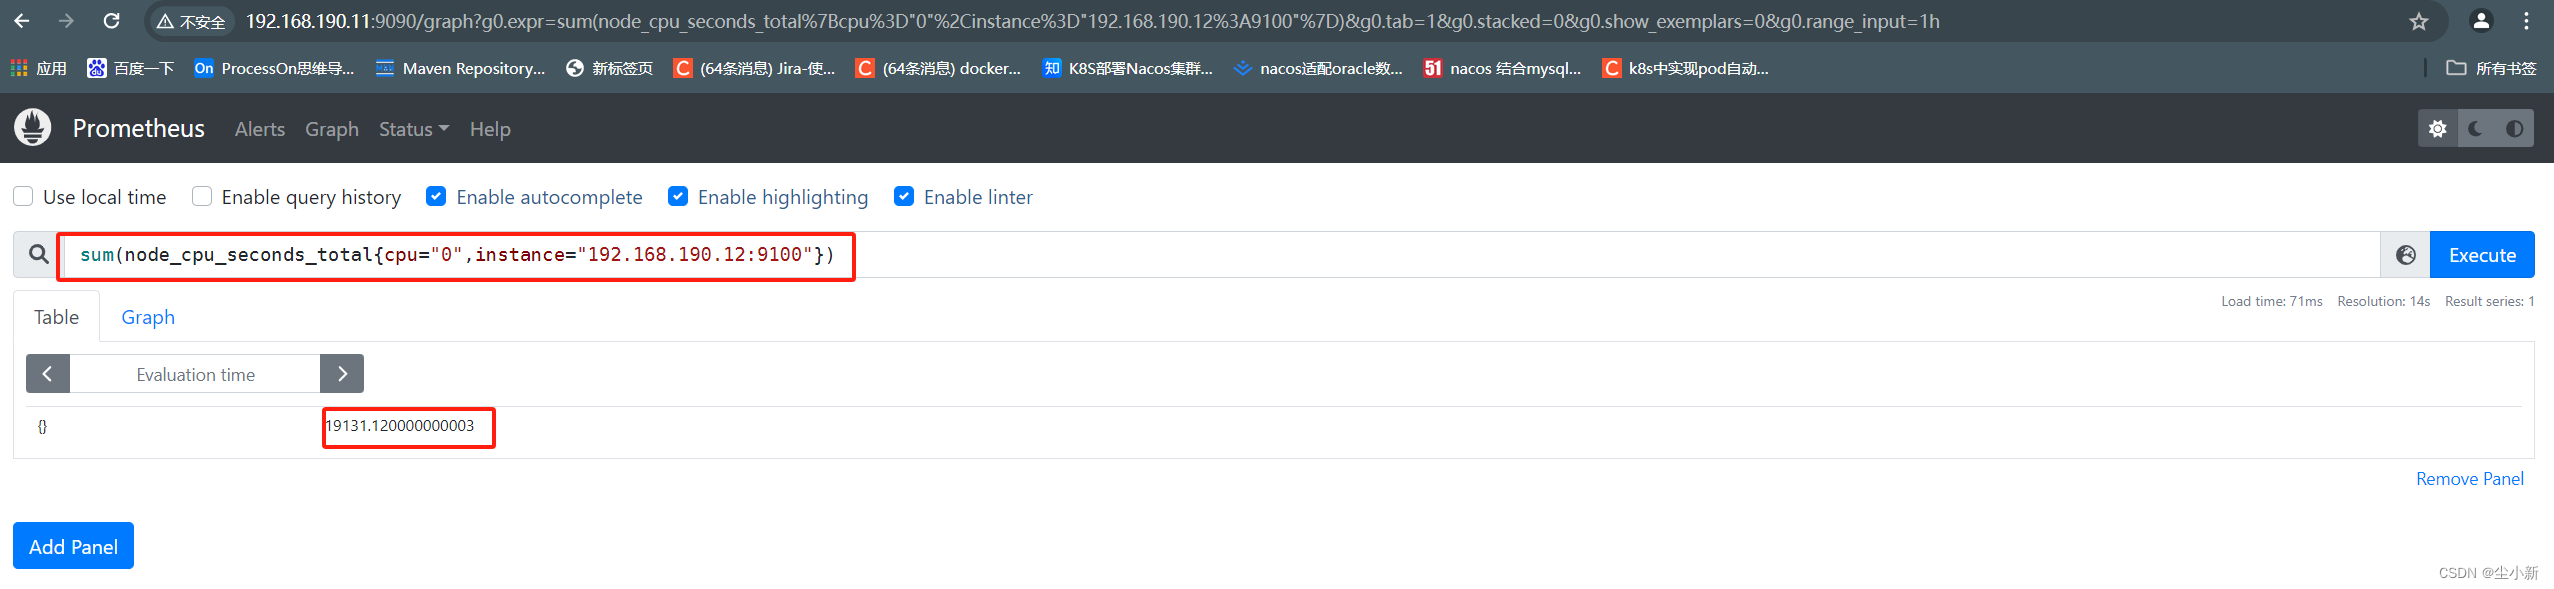Uncheck Enable highlighting
Screen dimensions: 2554x589
point(678,196)
